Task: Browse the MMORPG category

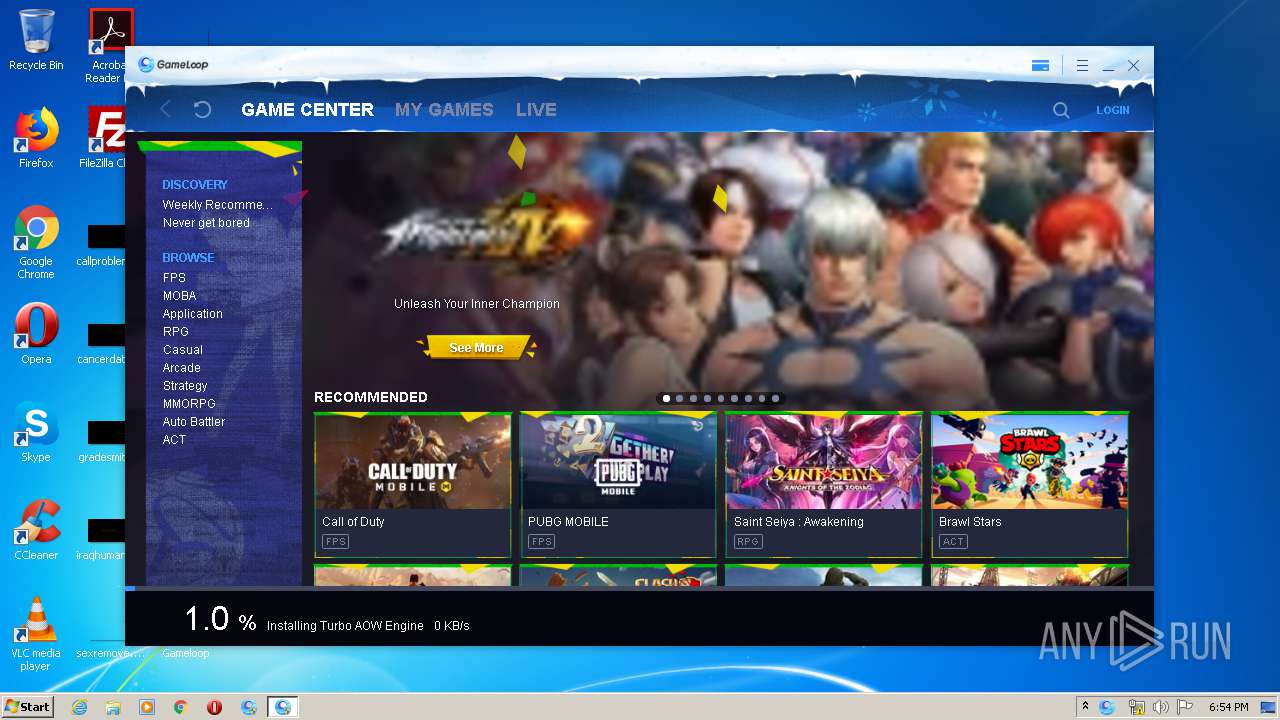Action: click(189, 404)
